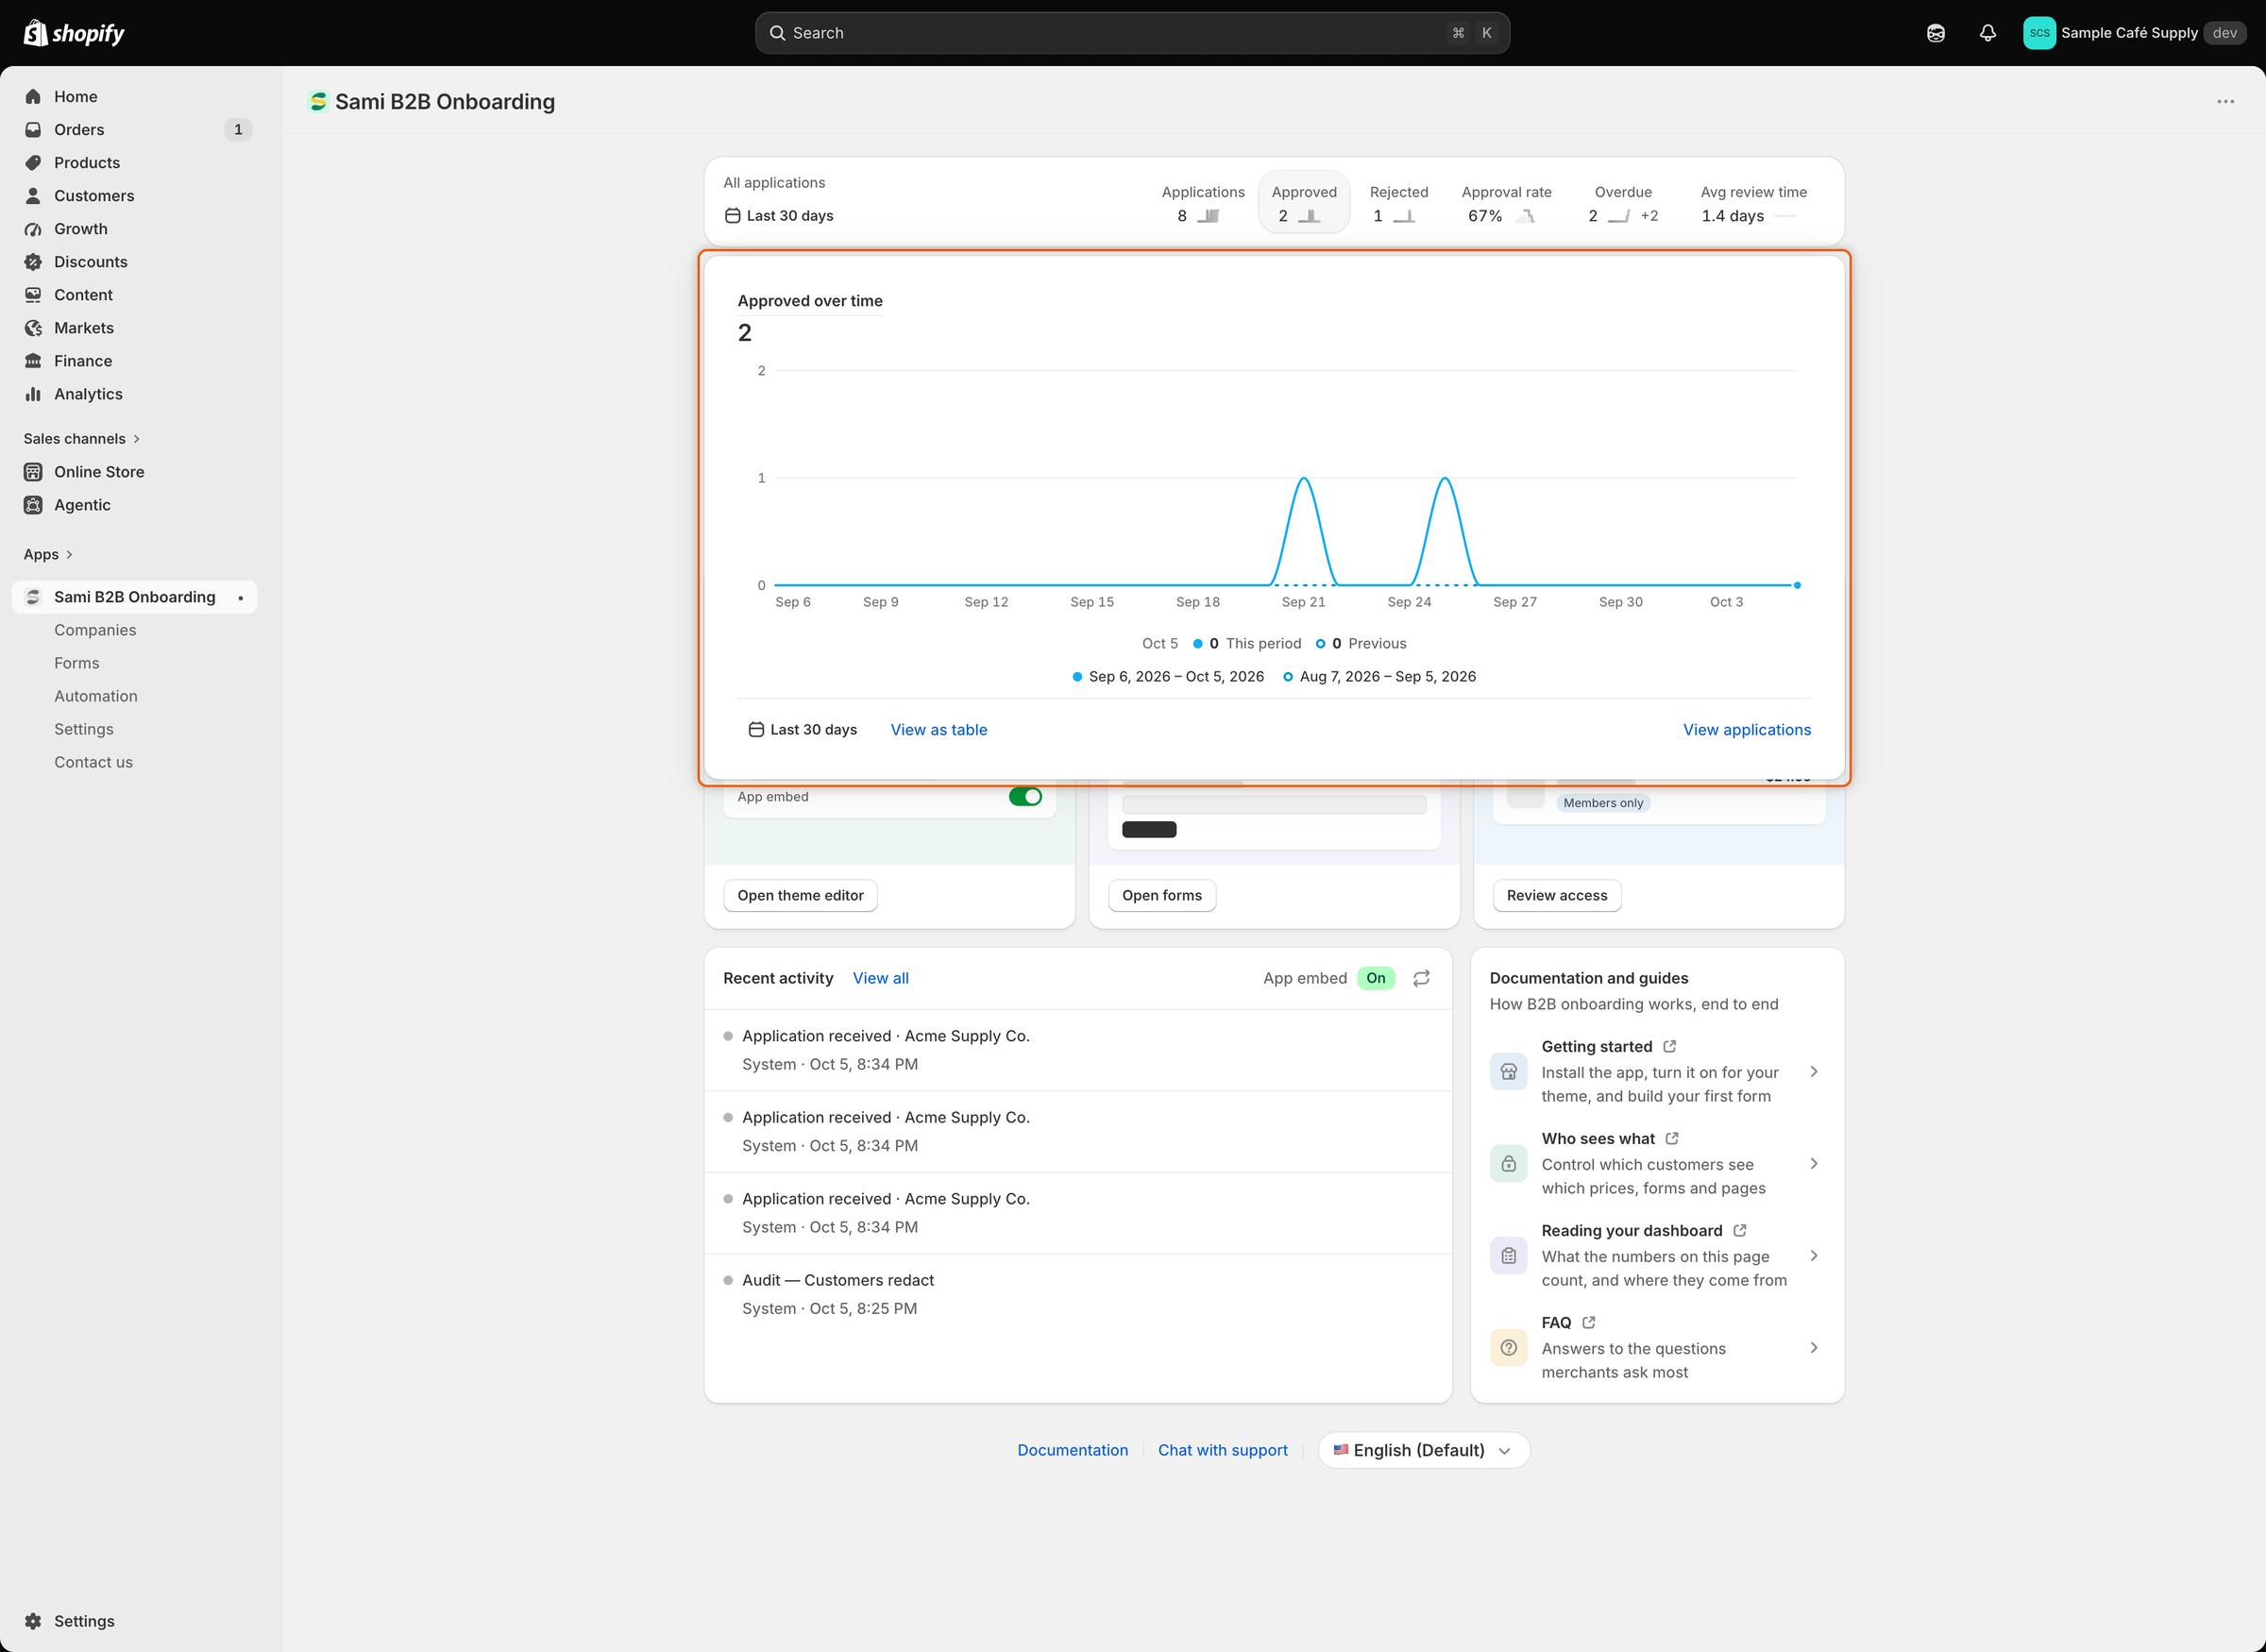Expand the Sales channels section
This screenshot has width=2266, height=1652.
click(x=82, y=439)
